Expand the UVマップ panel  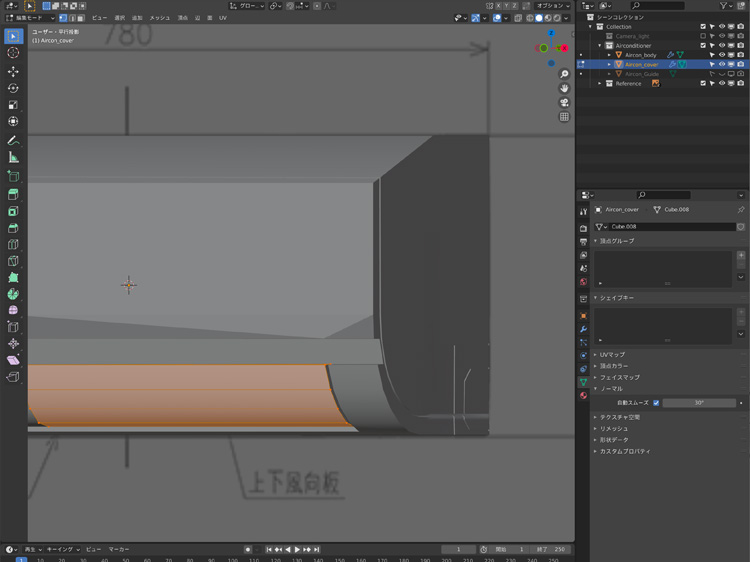[612, 354]
